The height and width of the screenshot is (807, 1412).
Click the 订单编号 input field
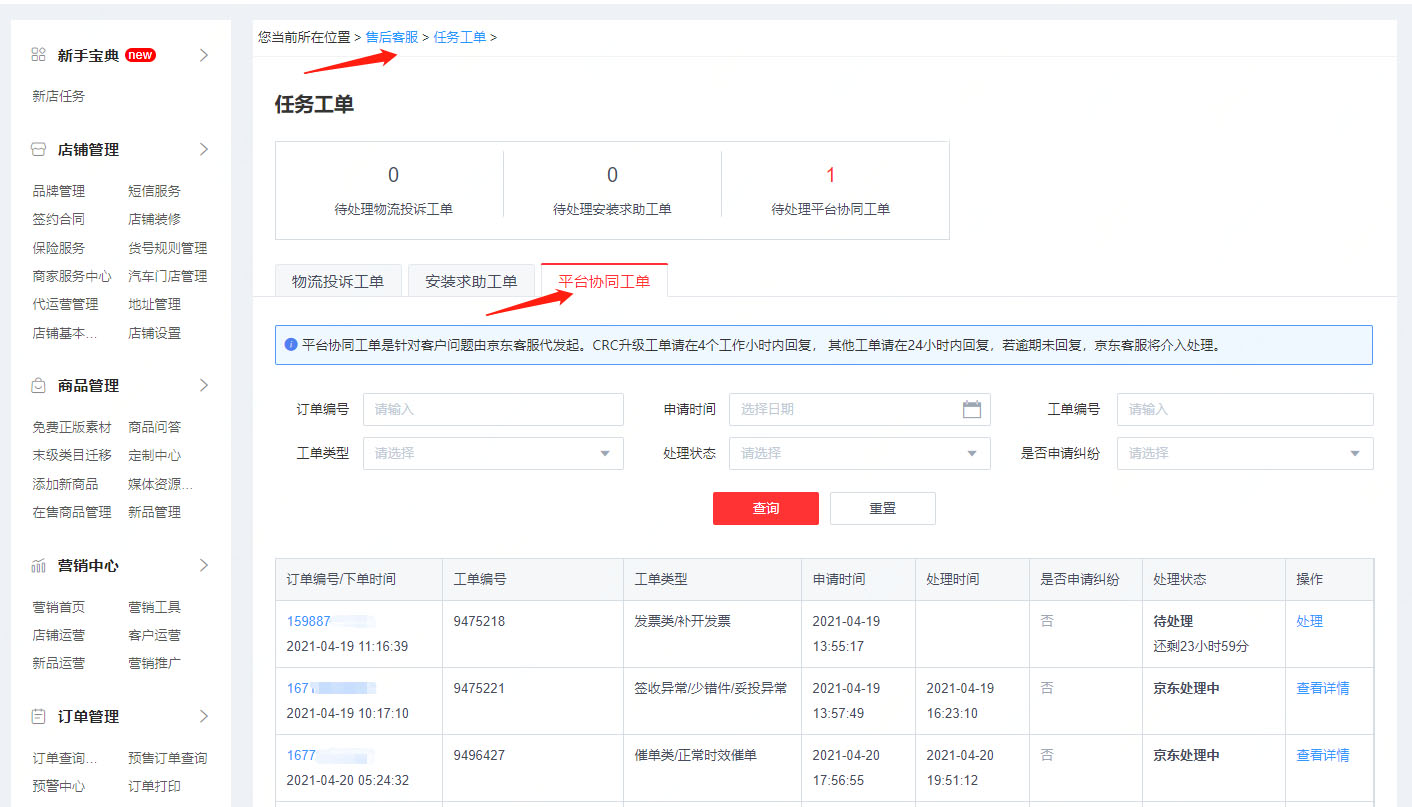pyautogui.click(x=493, y=409)
